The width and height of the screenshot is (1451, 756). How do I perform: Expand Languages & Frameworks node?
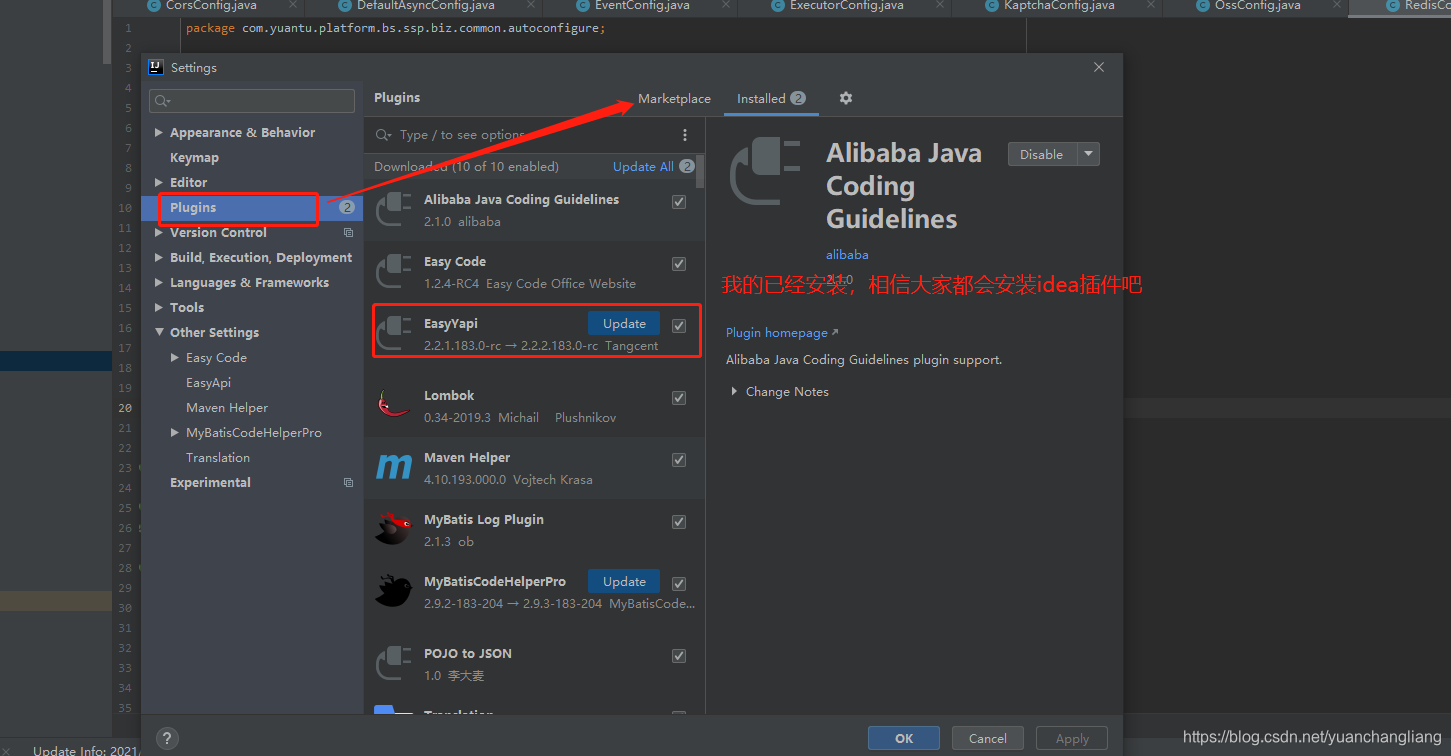click(x=159, y=283)
